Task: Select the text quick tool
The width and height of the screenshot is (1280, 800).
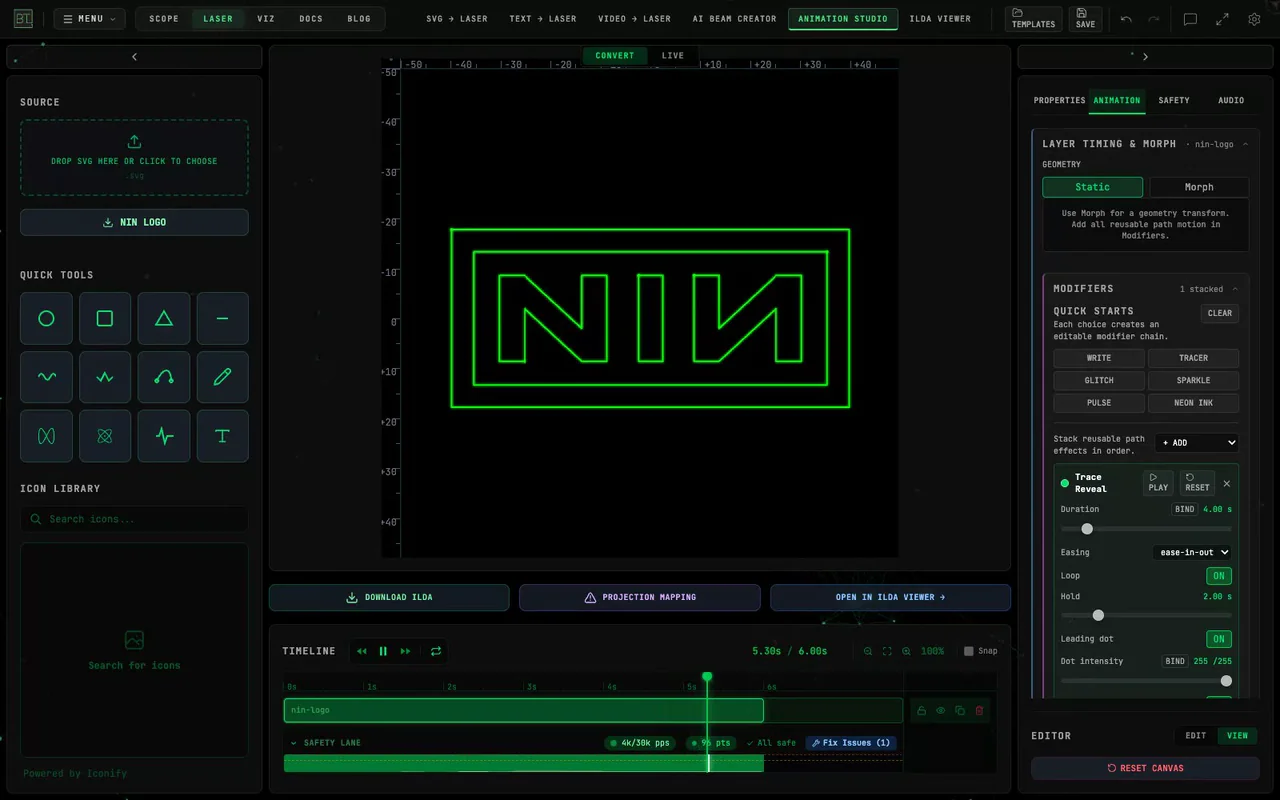Action: click(x=222, y=436)
